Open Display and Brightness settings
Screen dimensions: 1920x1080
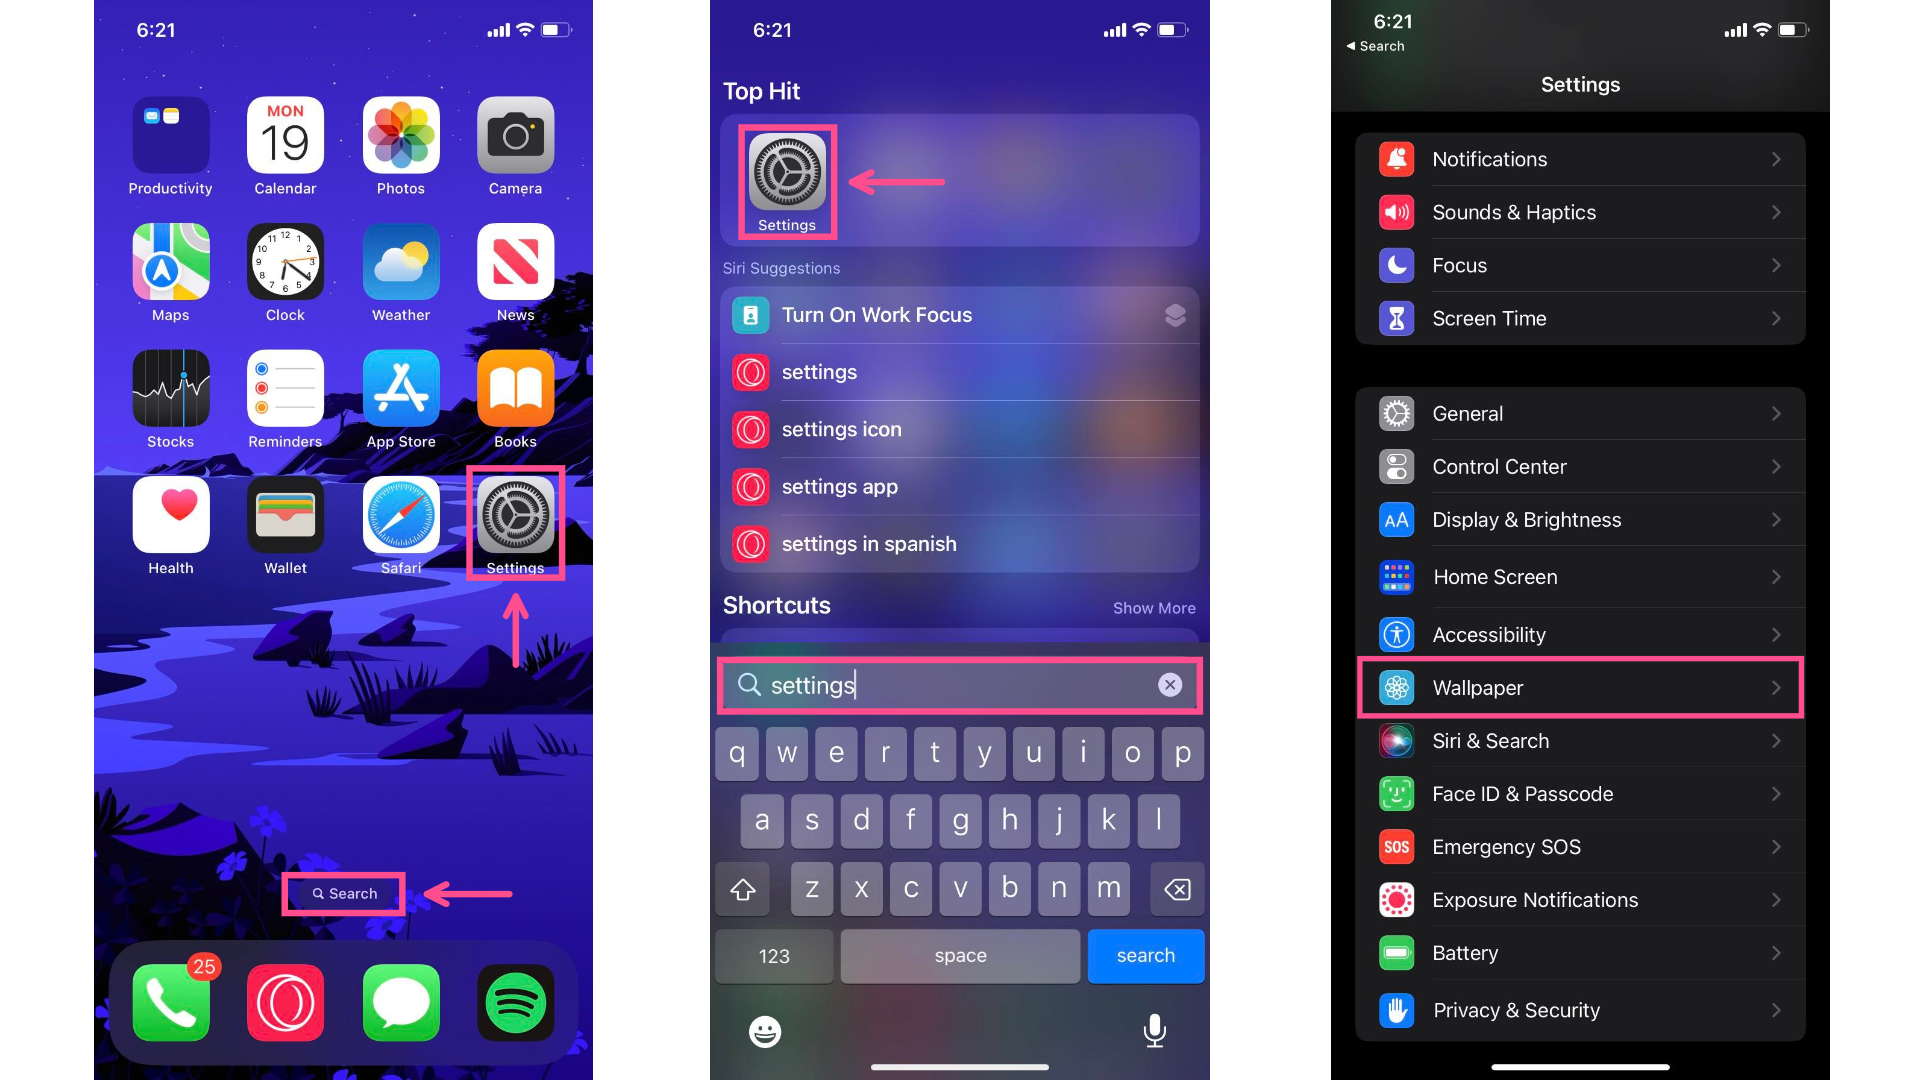pos(1580,518)
